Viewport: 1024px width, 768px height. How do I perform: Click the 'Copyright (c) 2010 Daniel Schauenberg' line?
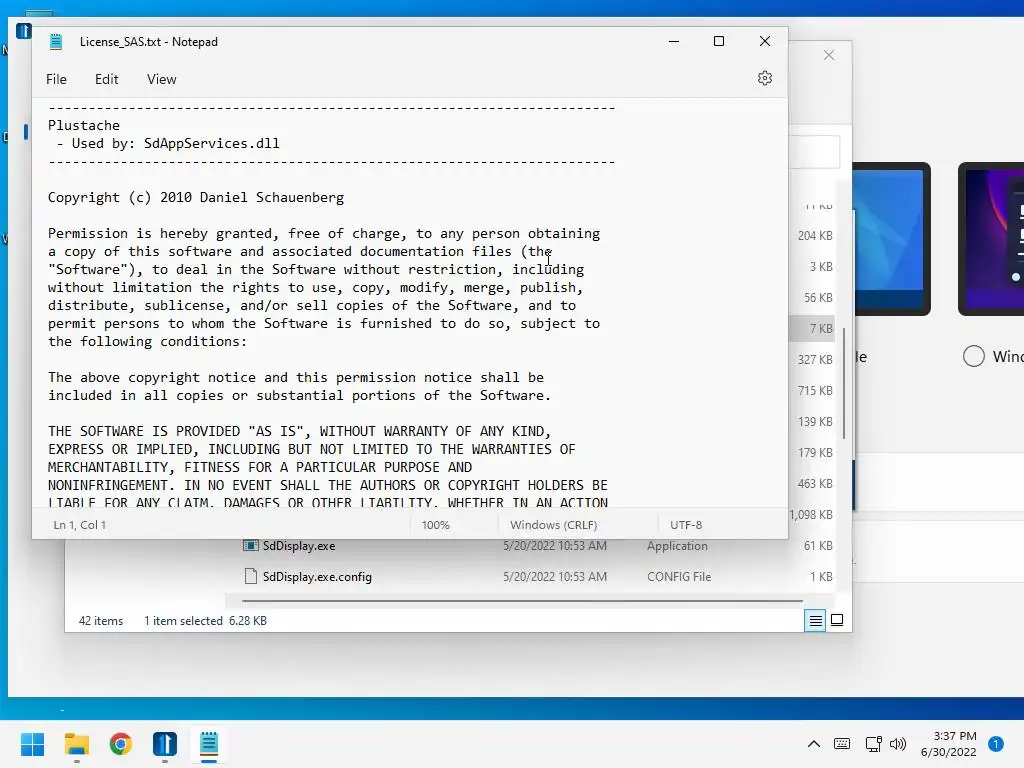pyautogui.click(x=196, y=198)
